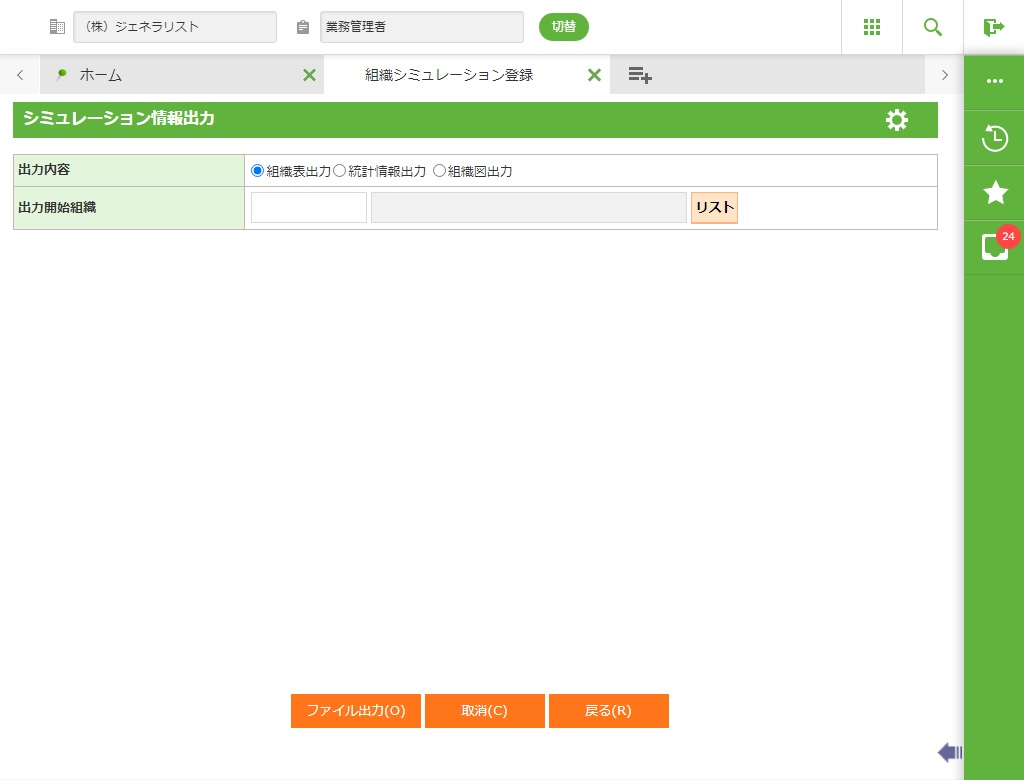This screenshot has width=1024, height=780.
Task: Click the 切替 button
Action: [564, 27]
